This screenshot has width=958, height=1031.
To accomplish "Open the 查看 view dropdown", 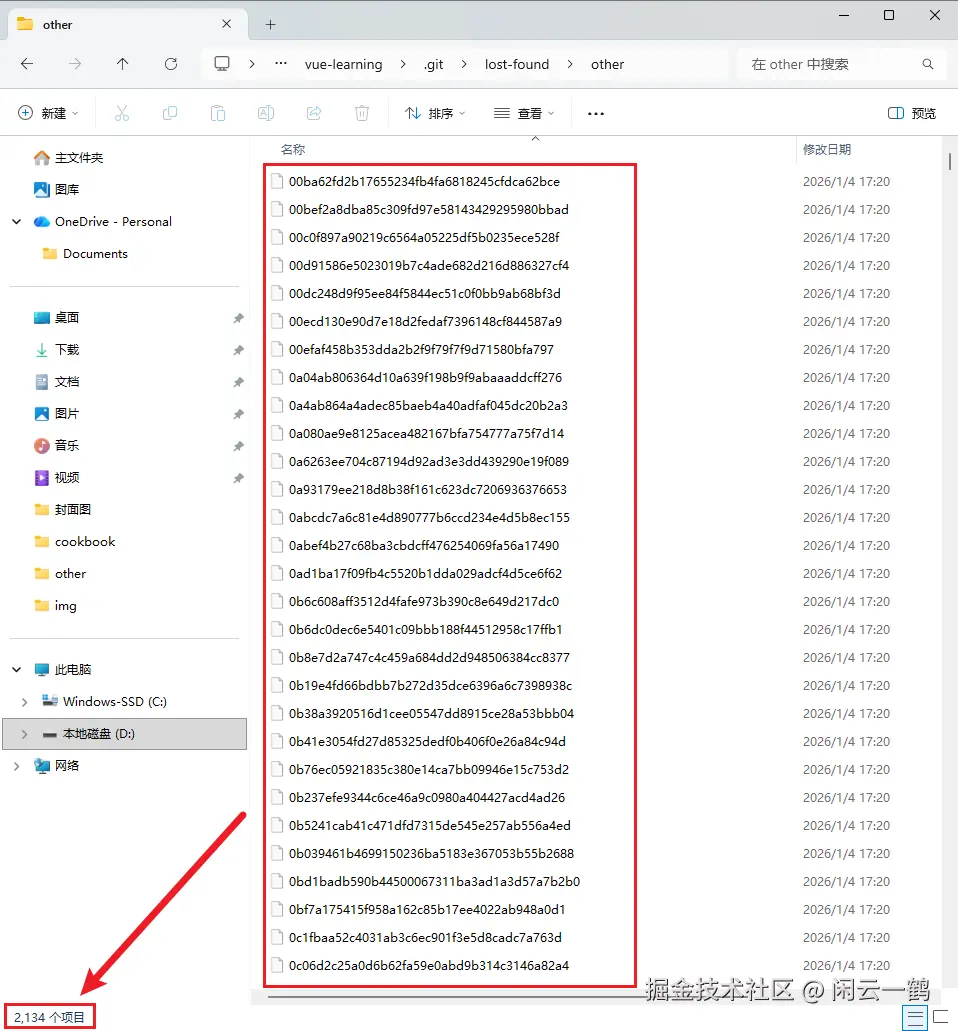I will [524, 113].
